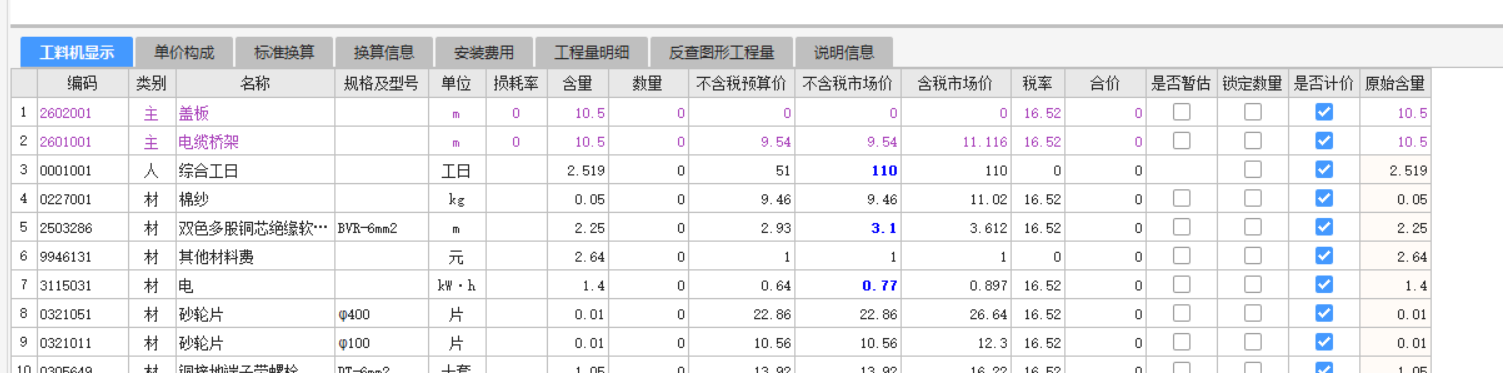Select the 棉纱 name cell

[255, 199]
